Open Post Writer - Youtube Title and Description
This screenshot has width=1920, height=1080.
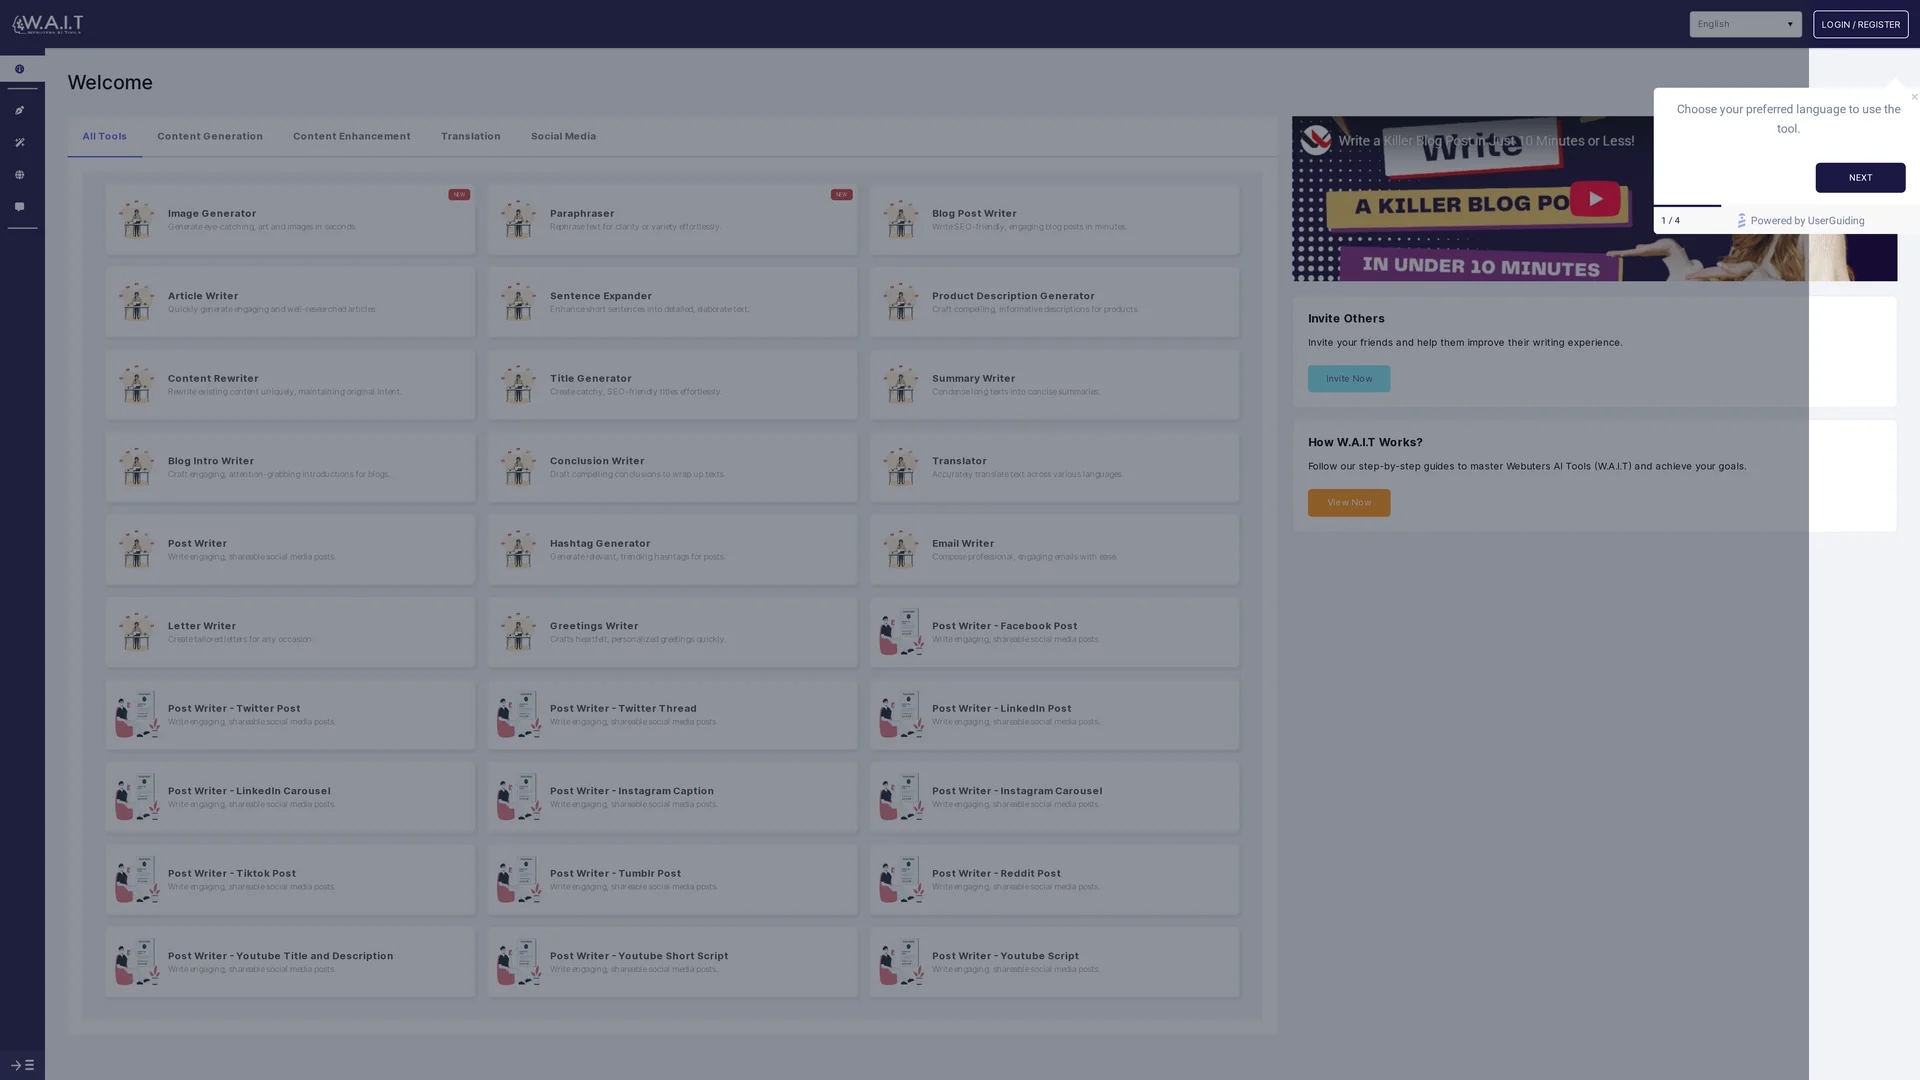(280, 956)
